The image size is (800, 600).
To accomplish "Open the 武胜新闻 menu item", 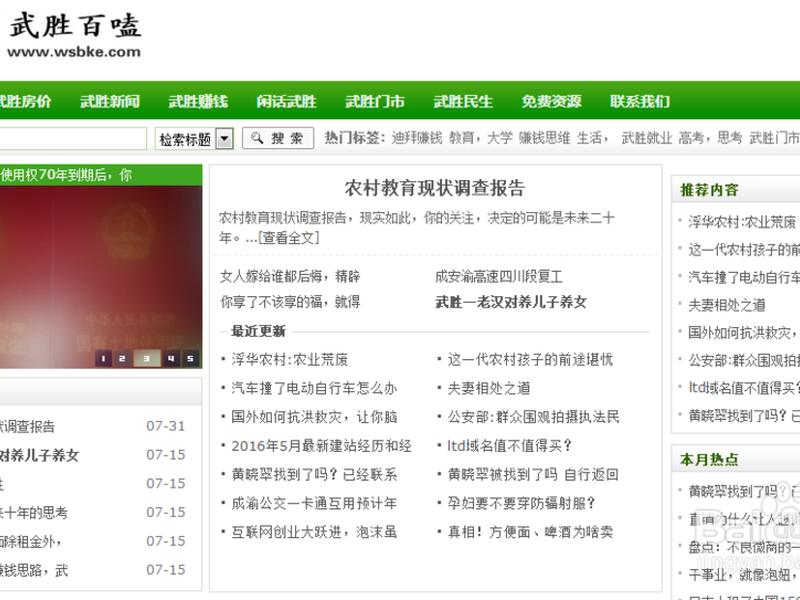I will pyautogui.click(x=110, y=102).
